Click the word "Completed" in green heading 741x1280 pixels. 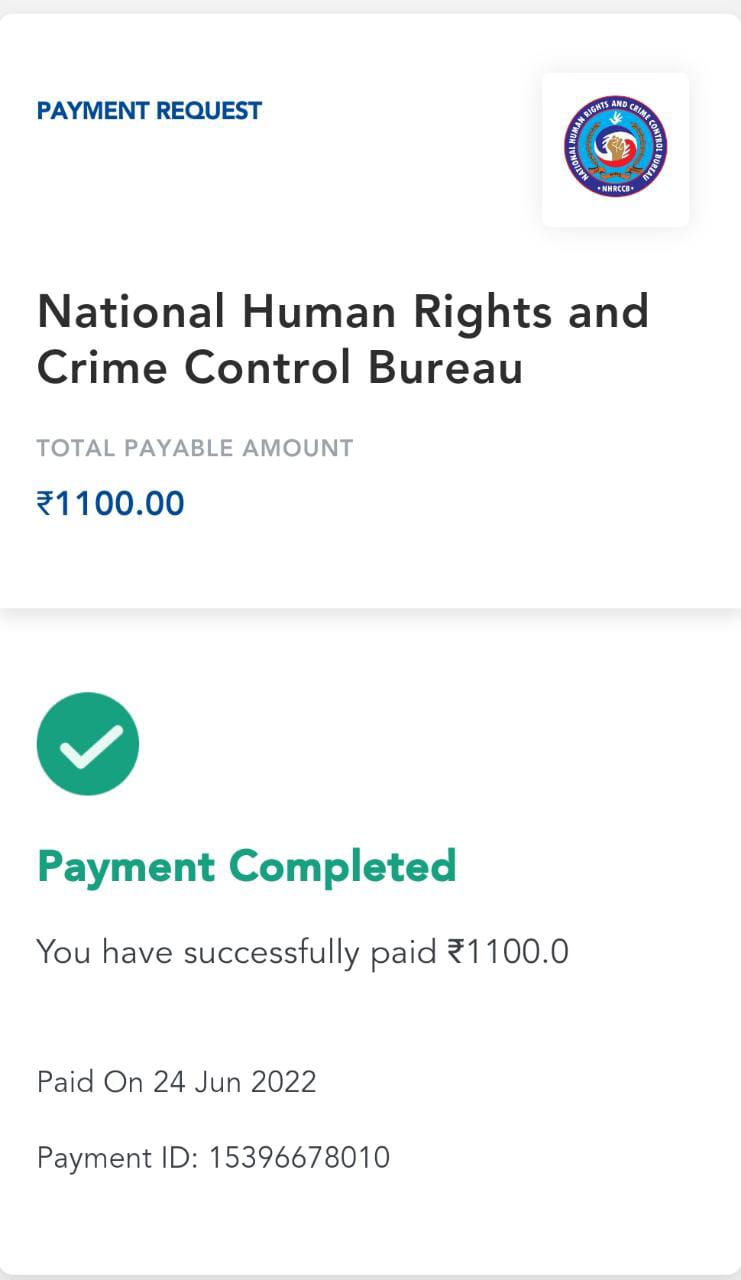pos(342,866)
